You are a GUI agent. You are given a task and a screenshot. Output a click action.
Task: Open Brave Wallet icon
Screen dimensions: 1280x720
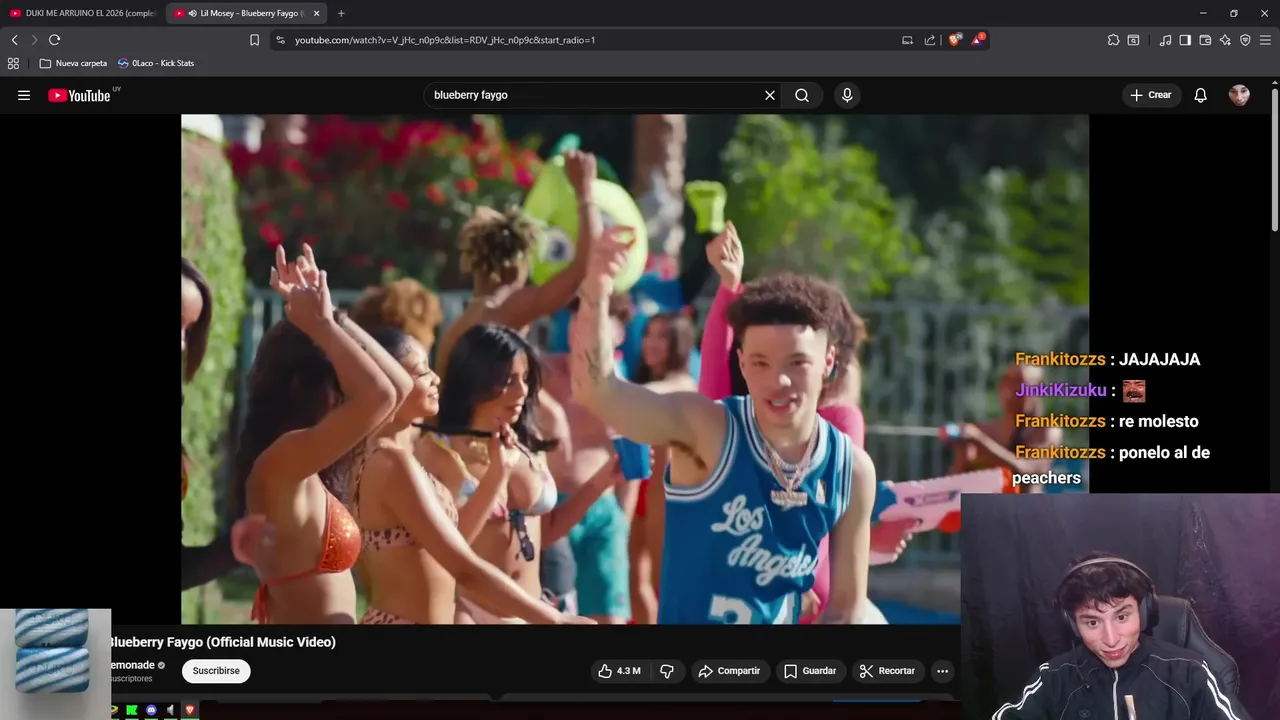tap(1205, 40)
